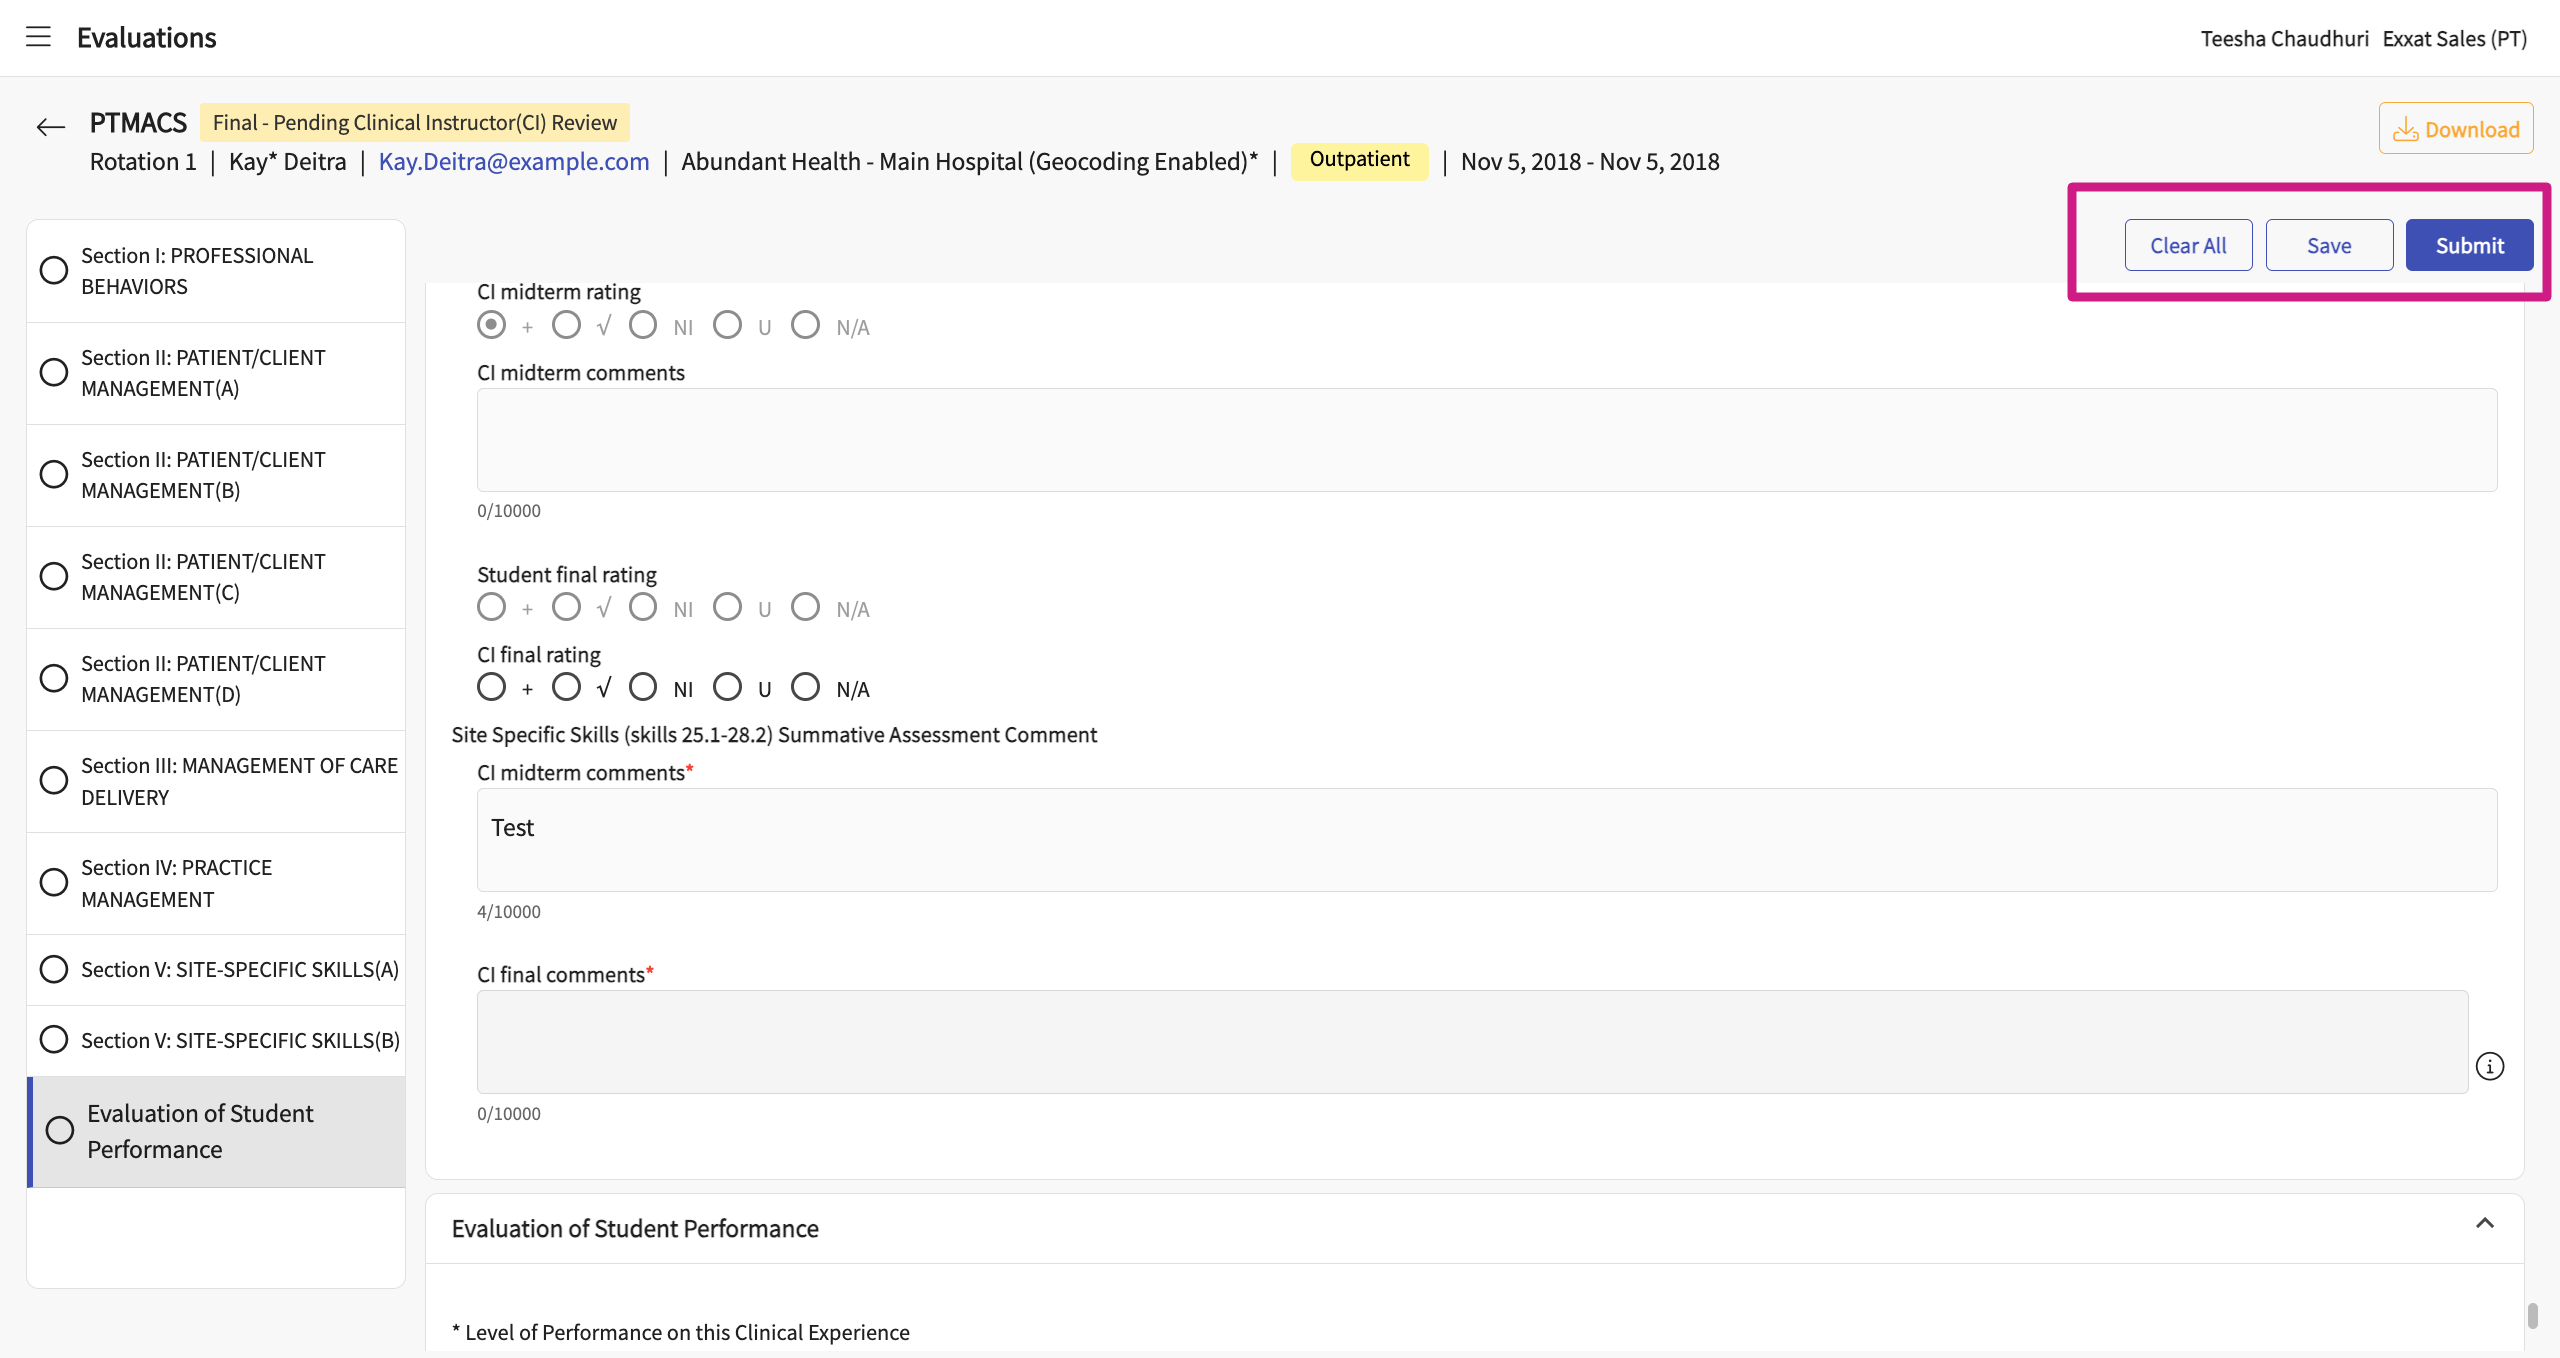This screenshot has height=1358, width=2560.
Task: Click the Submit button
Action: [x=2468, y=245]
